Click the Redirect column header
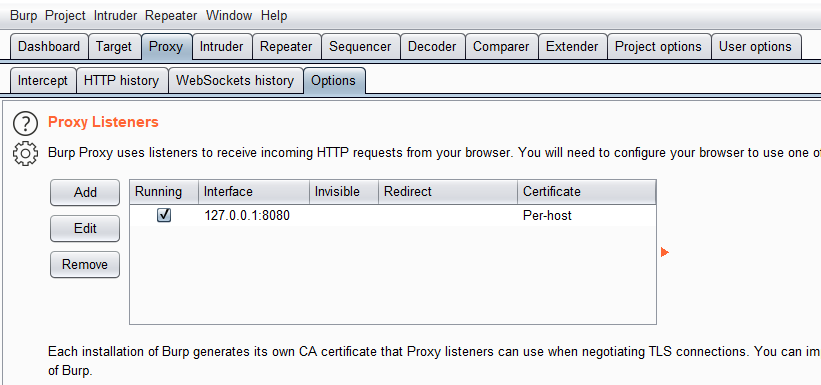Screen dimensions: 821x385 pos(448,192)
